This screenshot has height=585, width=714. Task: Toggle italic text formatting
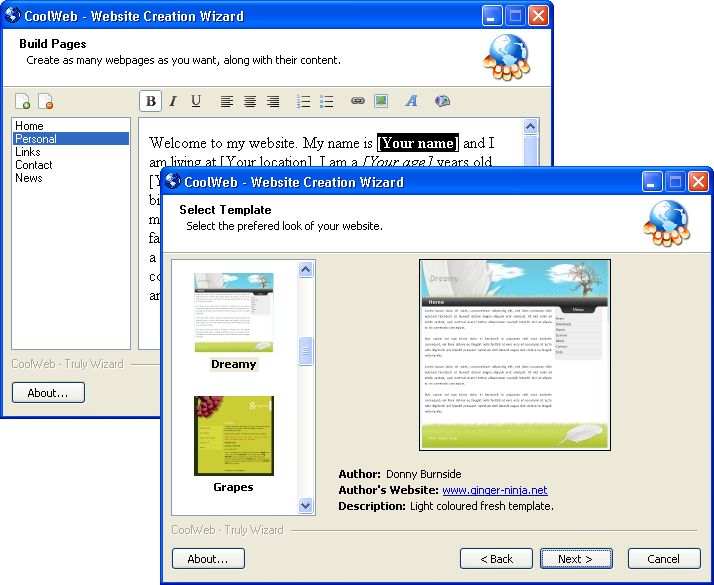pos(173,101)
